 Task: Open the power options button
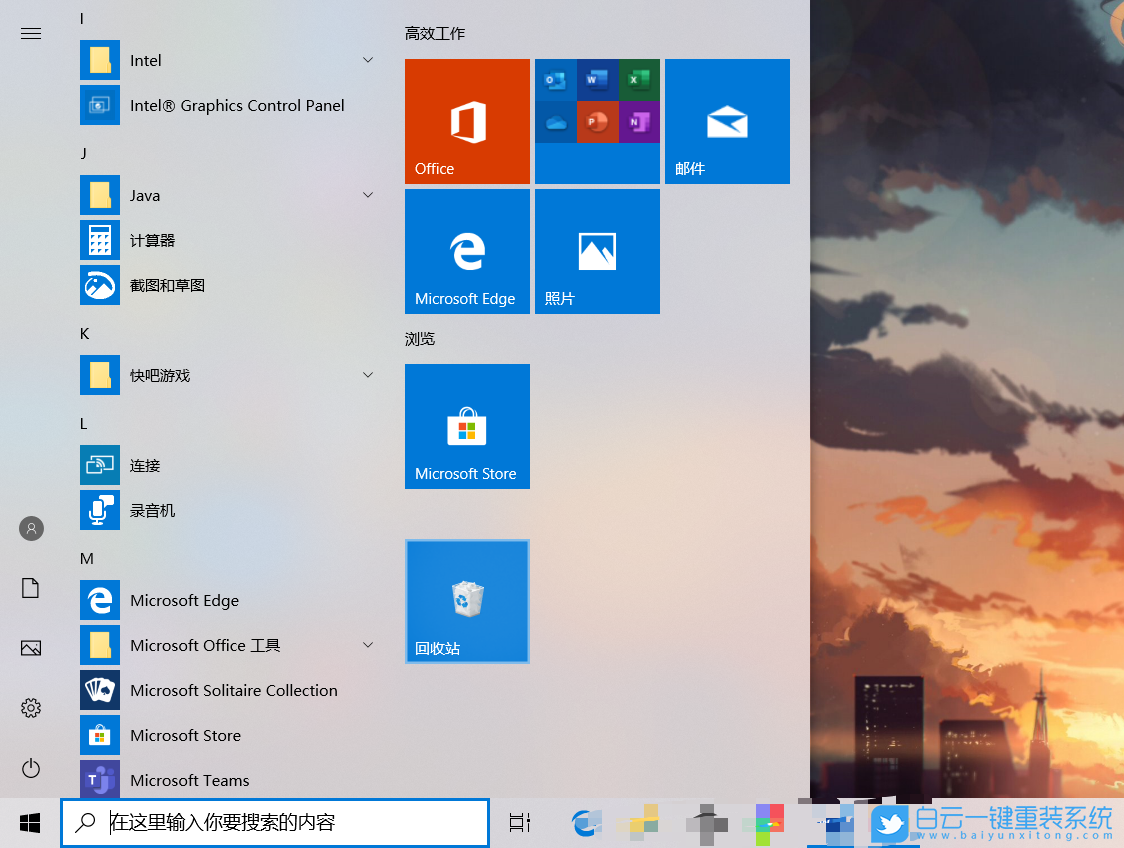click(30, 768)
